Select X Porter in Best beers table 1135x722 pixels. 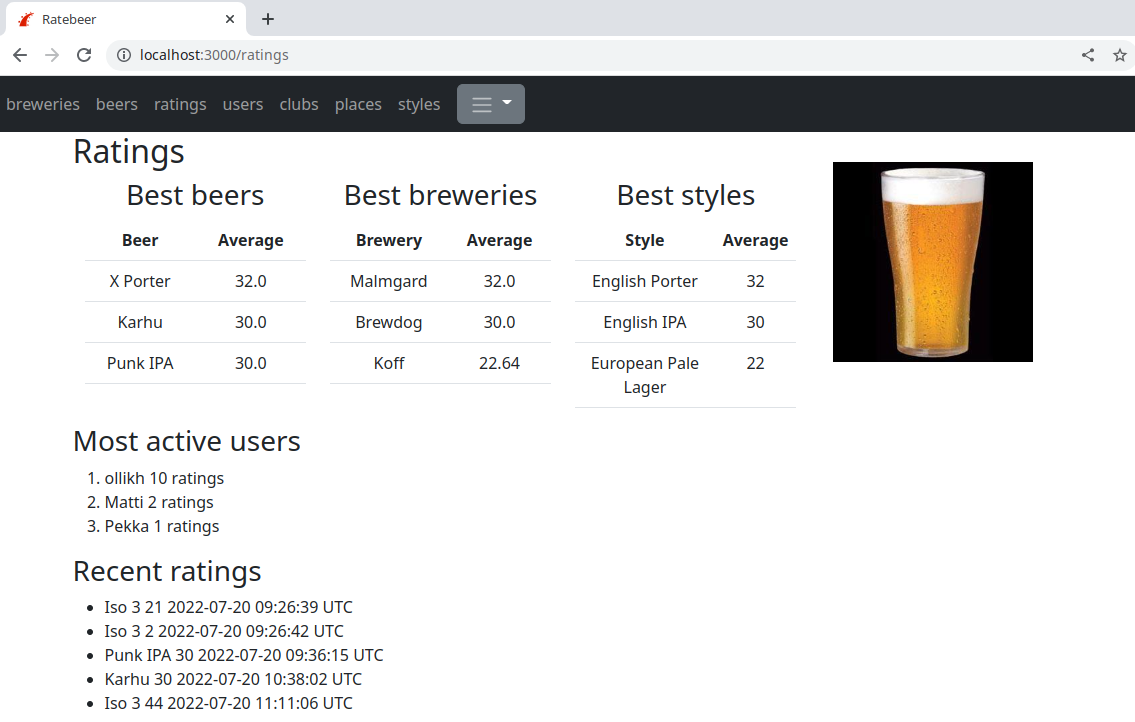point(140,281)
